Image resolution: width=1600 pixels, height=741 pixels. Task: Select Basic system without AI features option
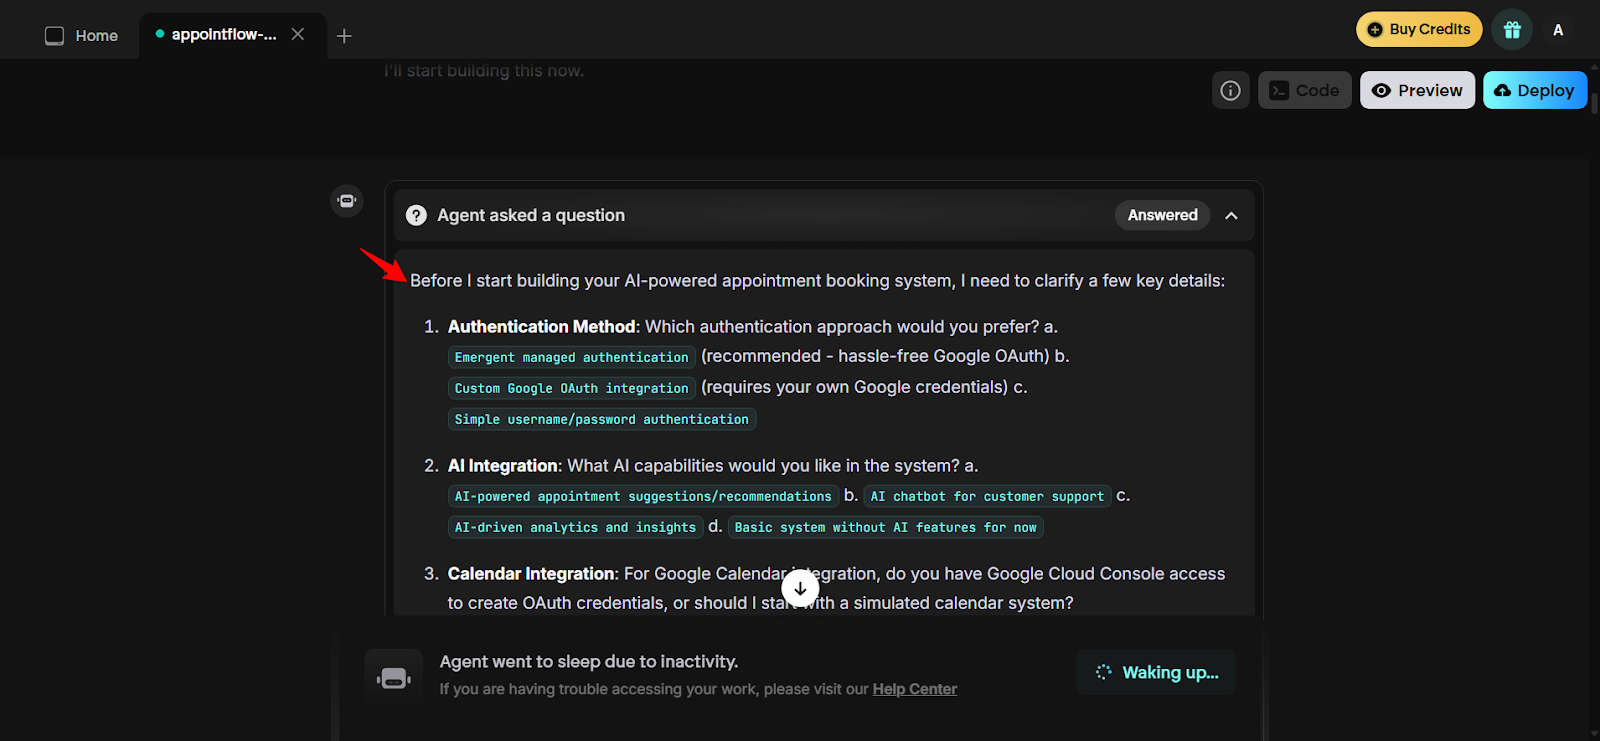pyautogui.click(x=886, y=527)
